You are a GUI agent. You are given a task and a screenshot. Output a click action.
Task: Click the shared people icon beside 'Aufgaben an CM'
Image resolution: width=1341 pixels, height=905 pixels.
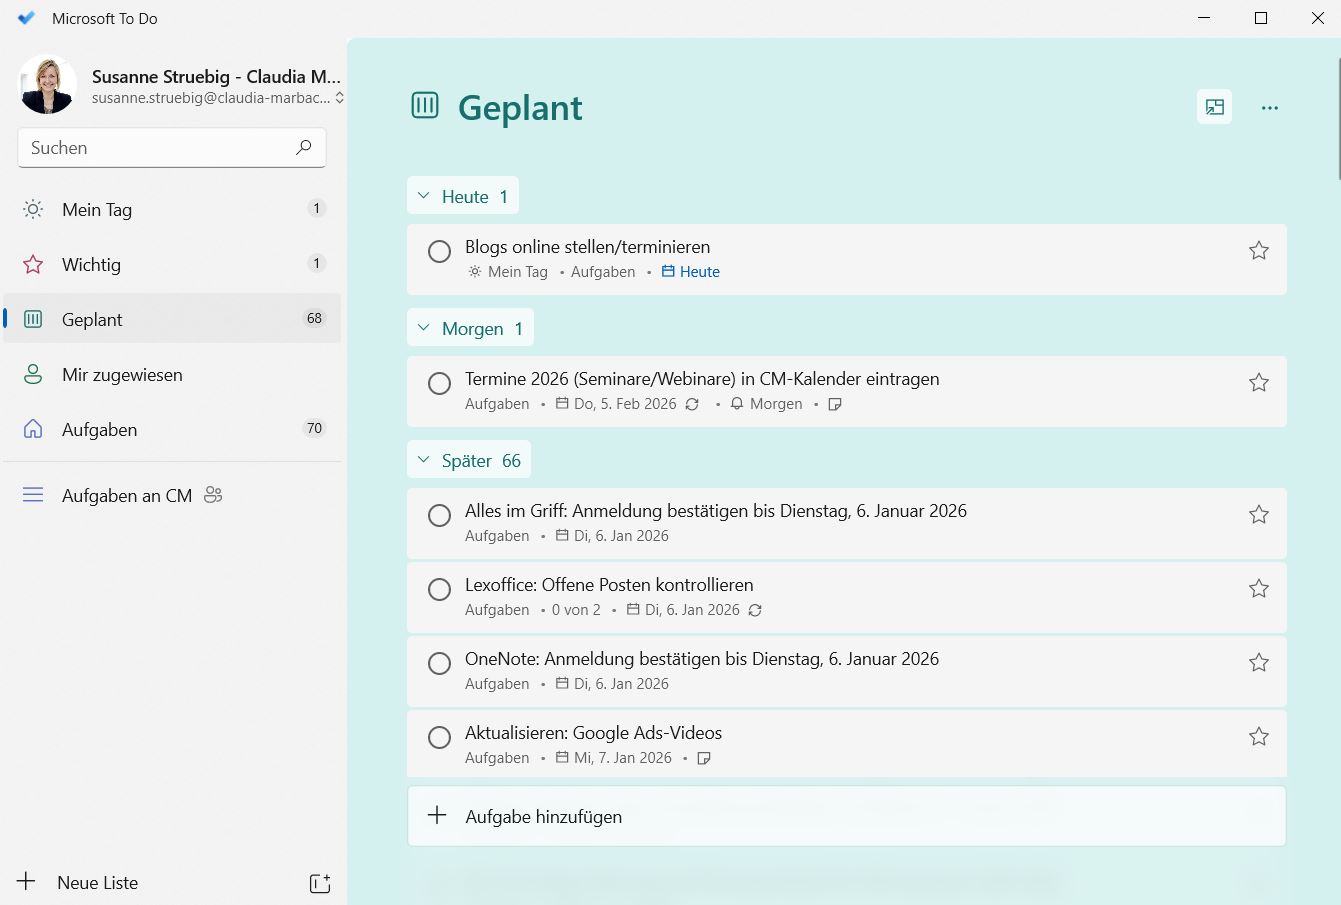pyautogui.click(x=213, y=494)
